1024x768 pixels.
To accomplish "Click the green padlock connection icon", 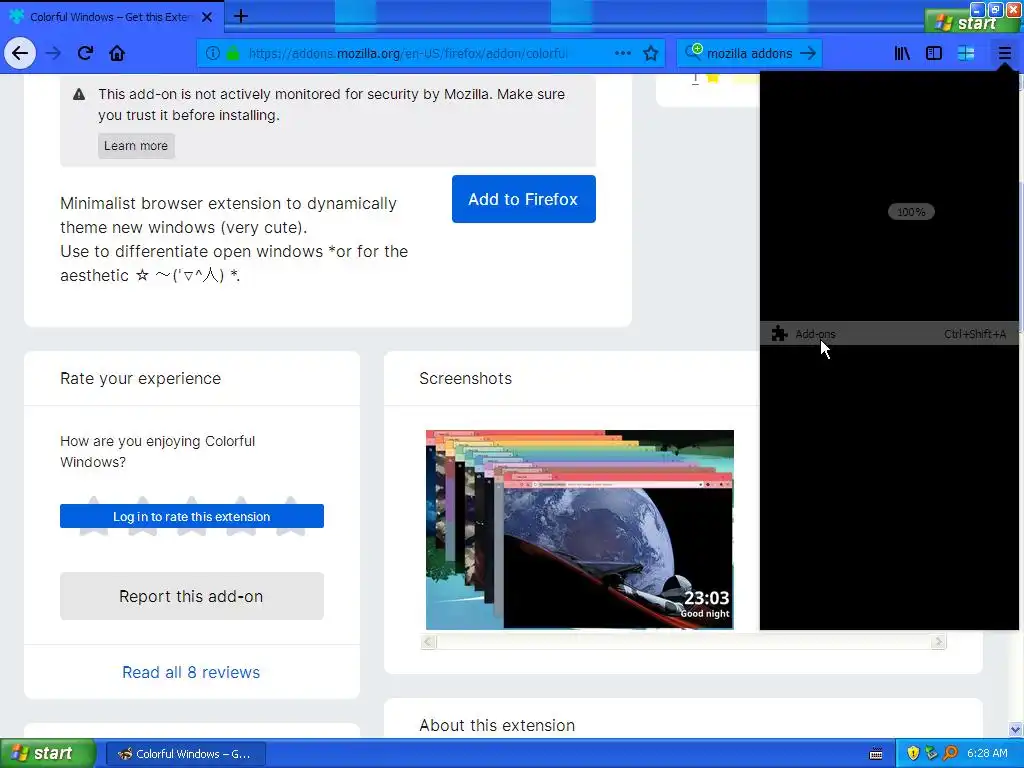I will tap(232, 53).
